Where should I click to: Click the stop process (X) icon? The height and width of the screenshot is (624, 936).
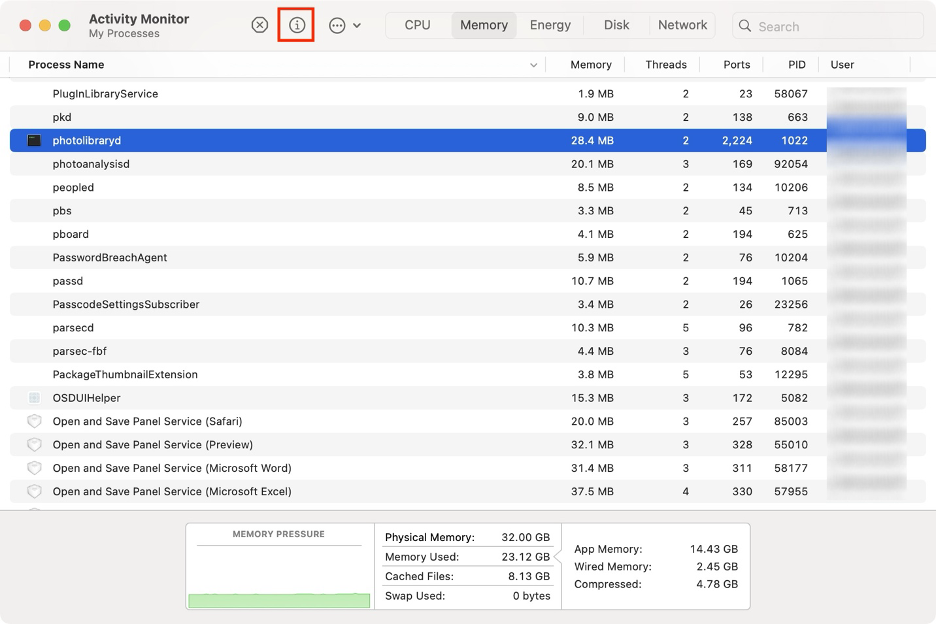tap(259, 25)
